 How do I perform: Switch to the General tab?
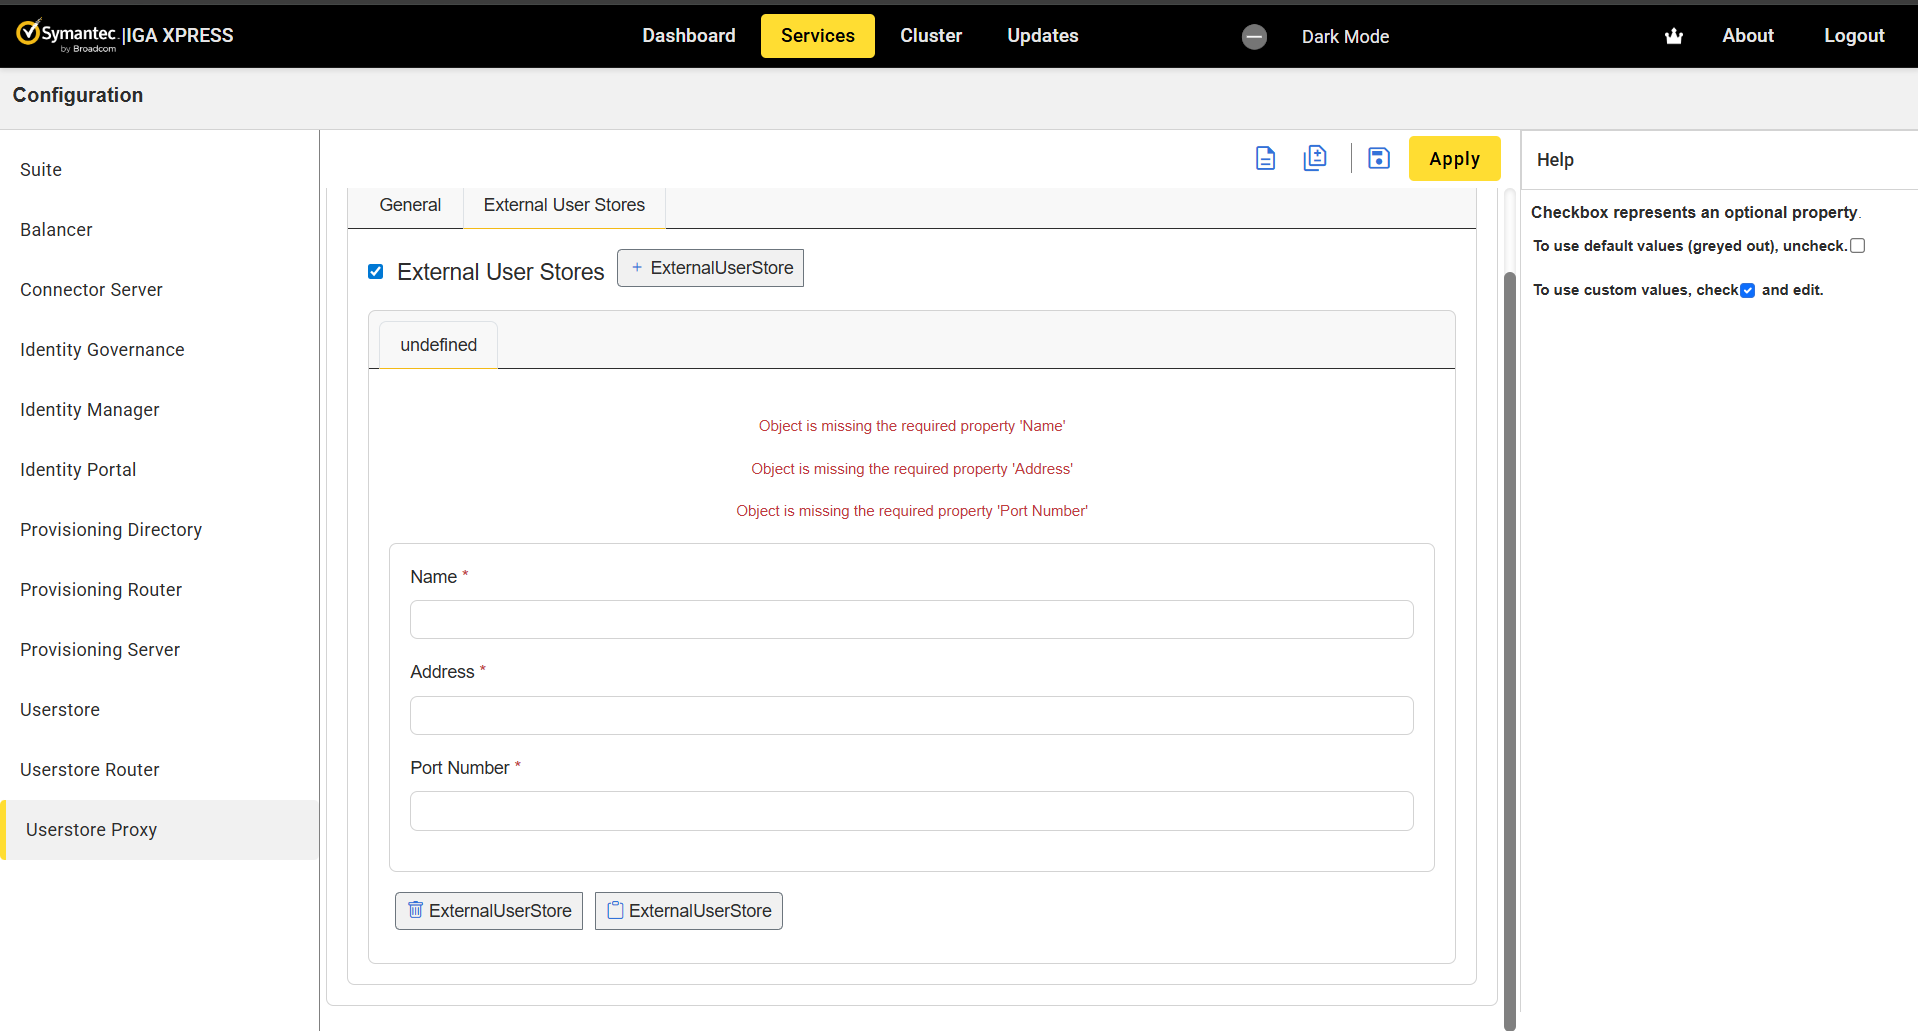[x=410, y=205]
